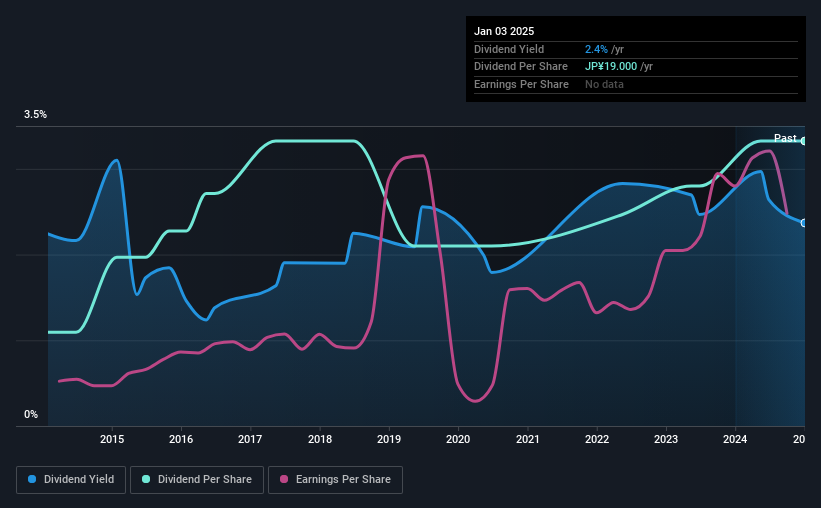The height and width of the screenshot is (508, 821).
Task: Click the blue Dividend Yield legend dot
Action: point(32,479)
